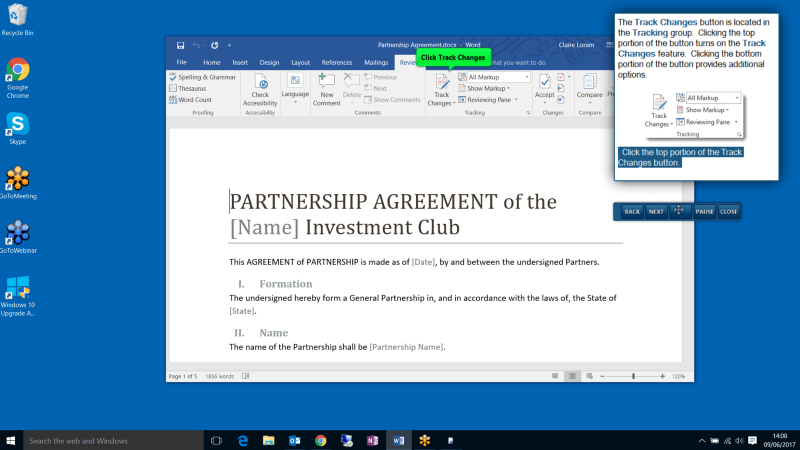Click the Undo arrow in Quick Access toolbar
This screenshot has width=800, height=450.
coord(196,45)
